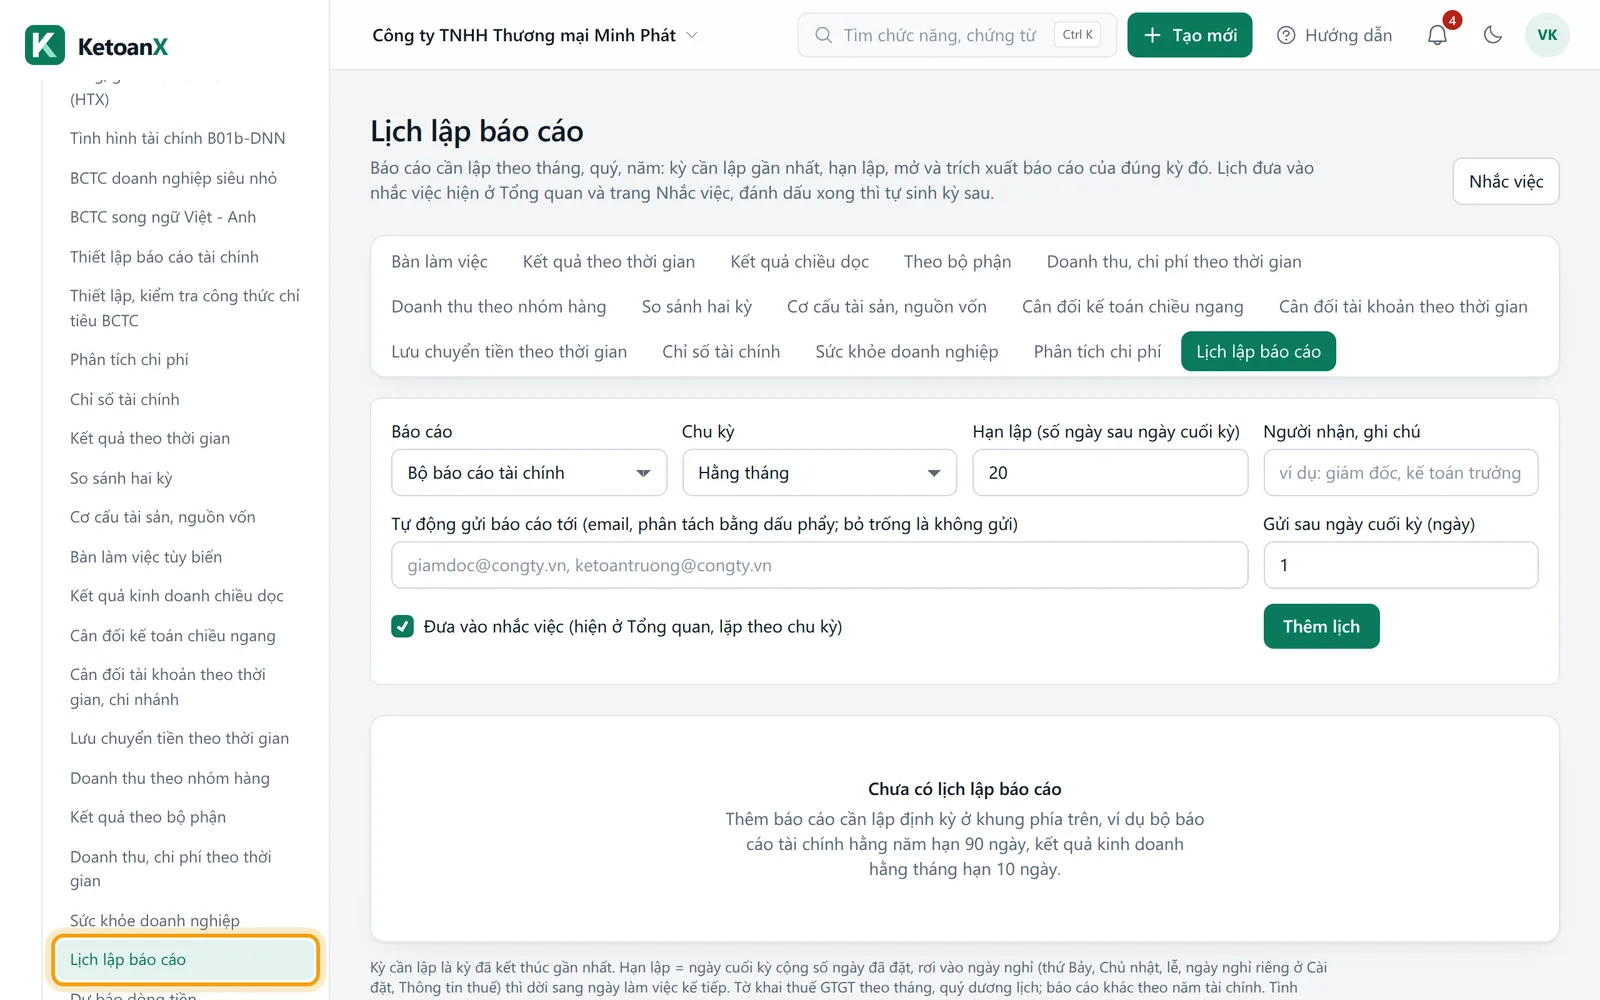Open Cơ cấu tài sản, nguồn vốn tab

click(x=886, y=306)
